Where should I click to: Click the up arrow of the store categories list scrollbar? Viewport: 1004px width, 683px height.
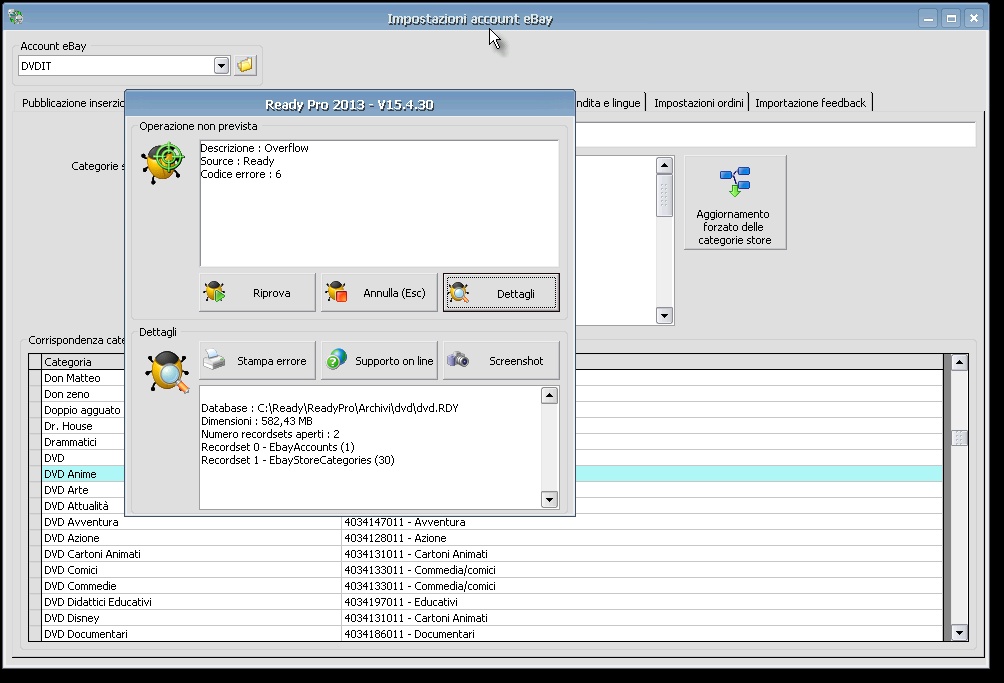coord(664,166)
